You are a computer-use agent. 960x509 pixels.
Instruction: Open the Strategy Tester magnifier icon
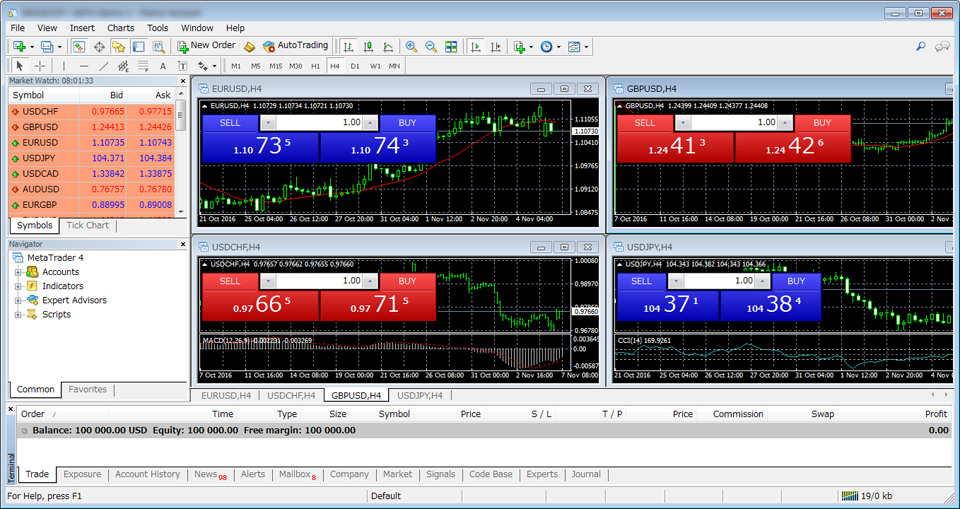pos(159,47)
